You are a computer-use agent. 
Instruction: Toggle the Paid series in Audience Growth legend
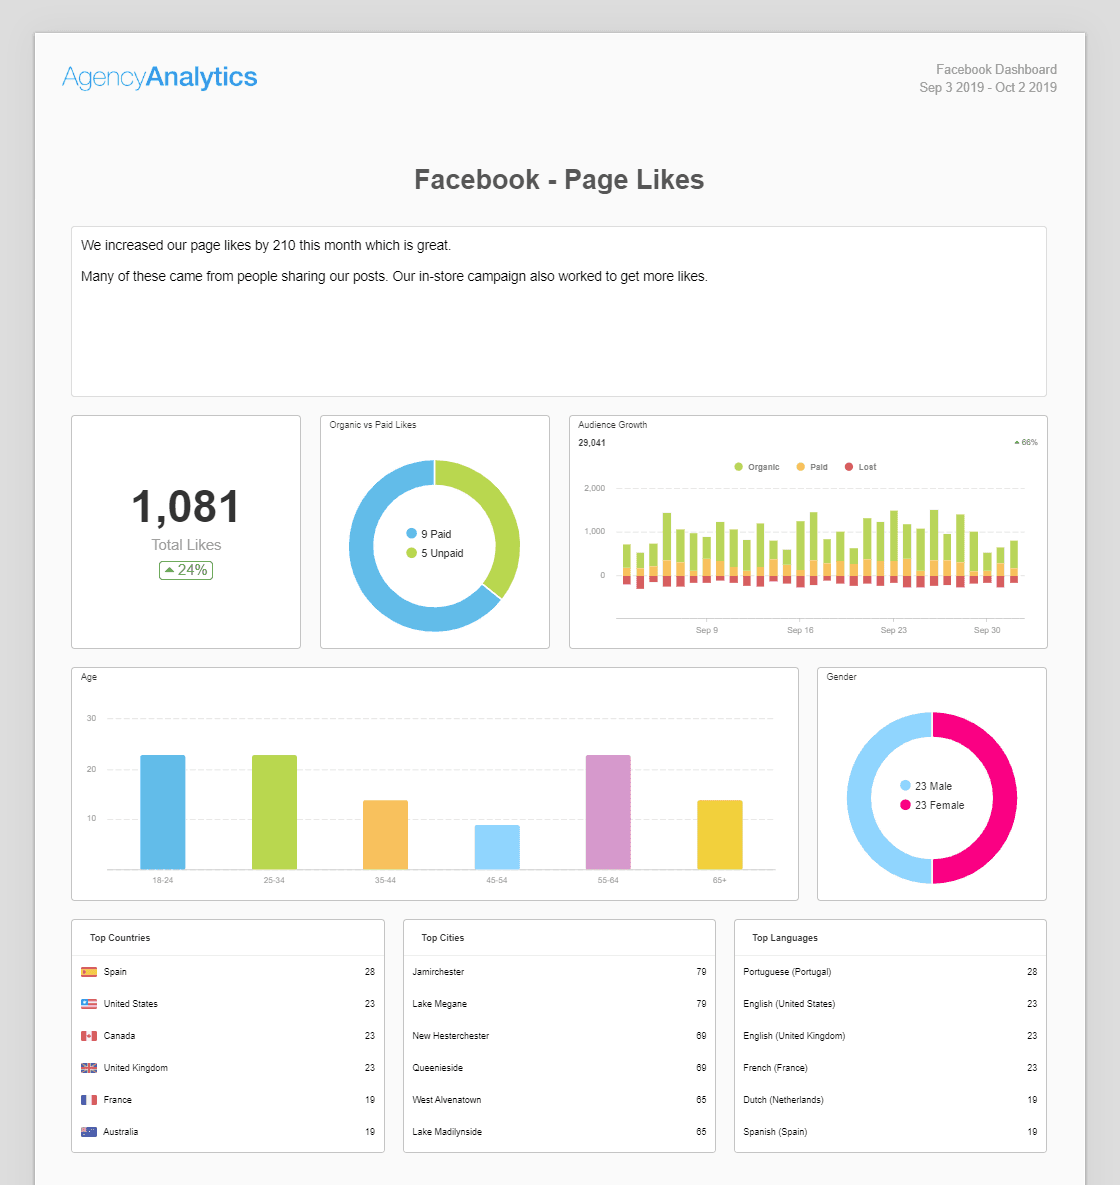[x=810, y=466]
